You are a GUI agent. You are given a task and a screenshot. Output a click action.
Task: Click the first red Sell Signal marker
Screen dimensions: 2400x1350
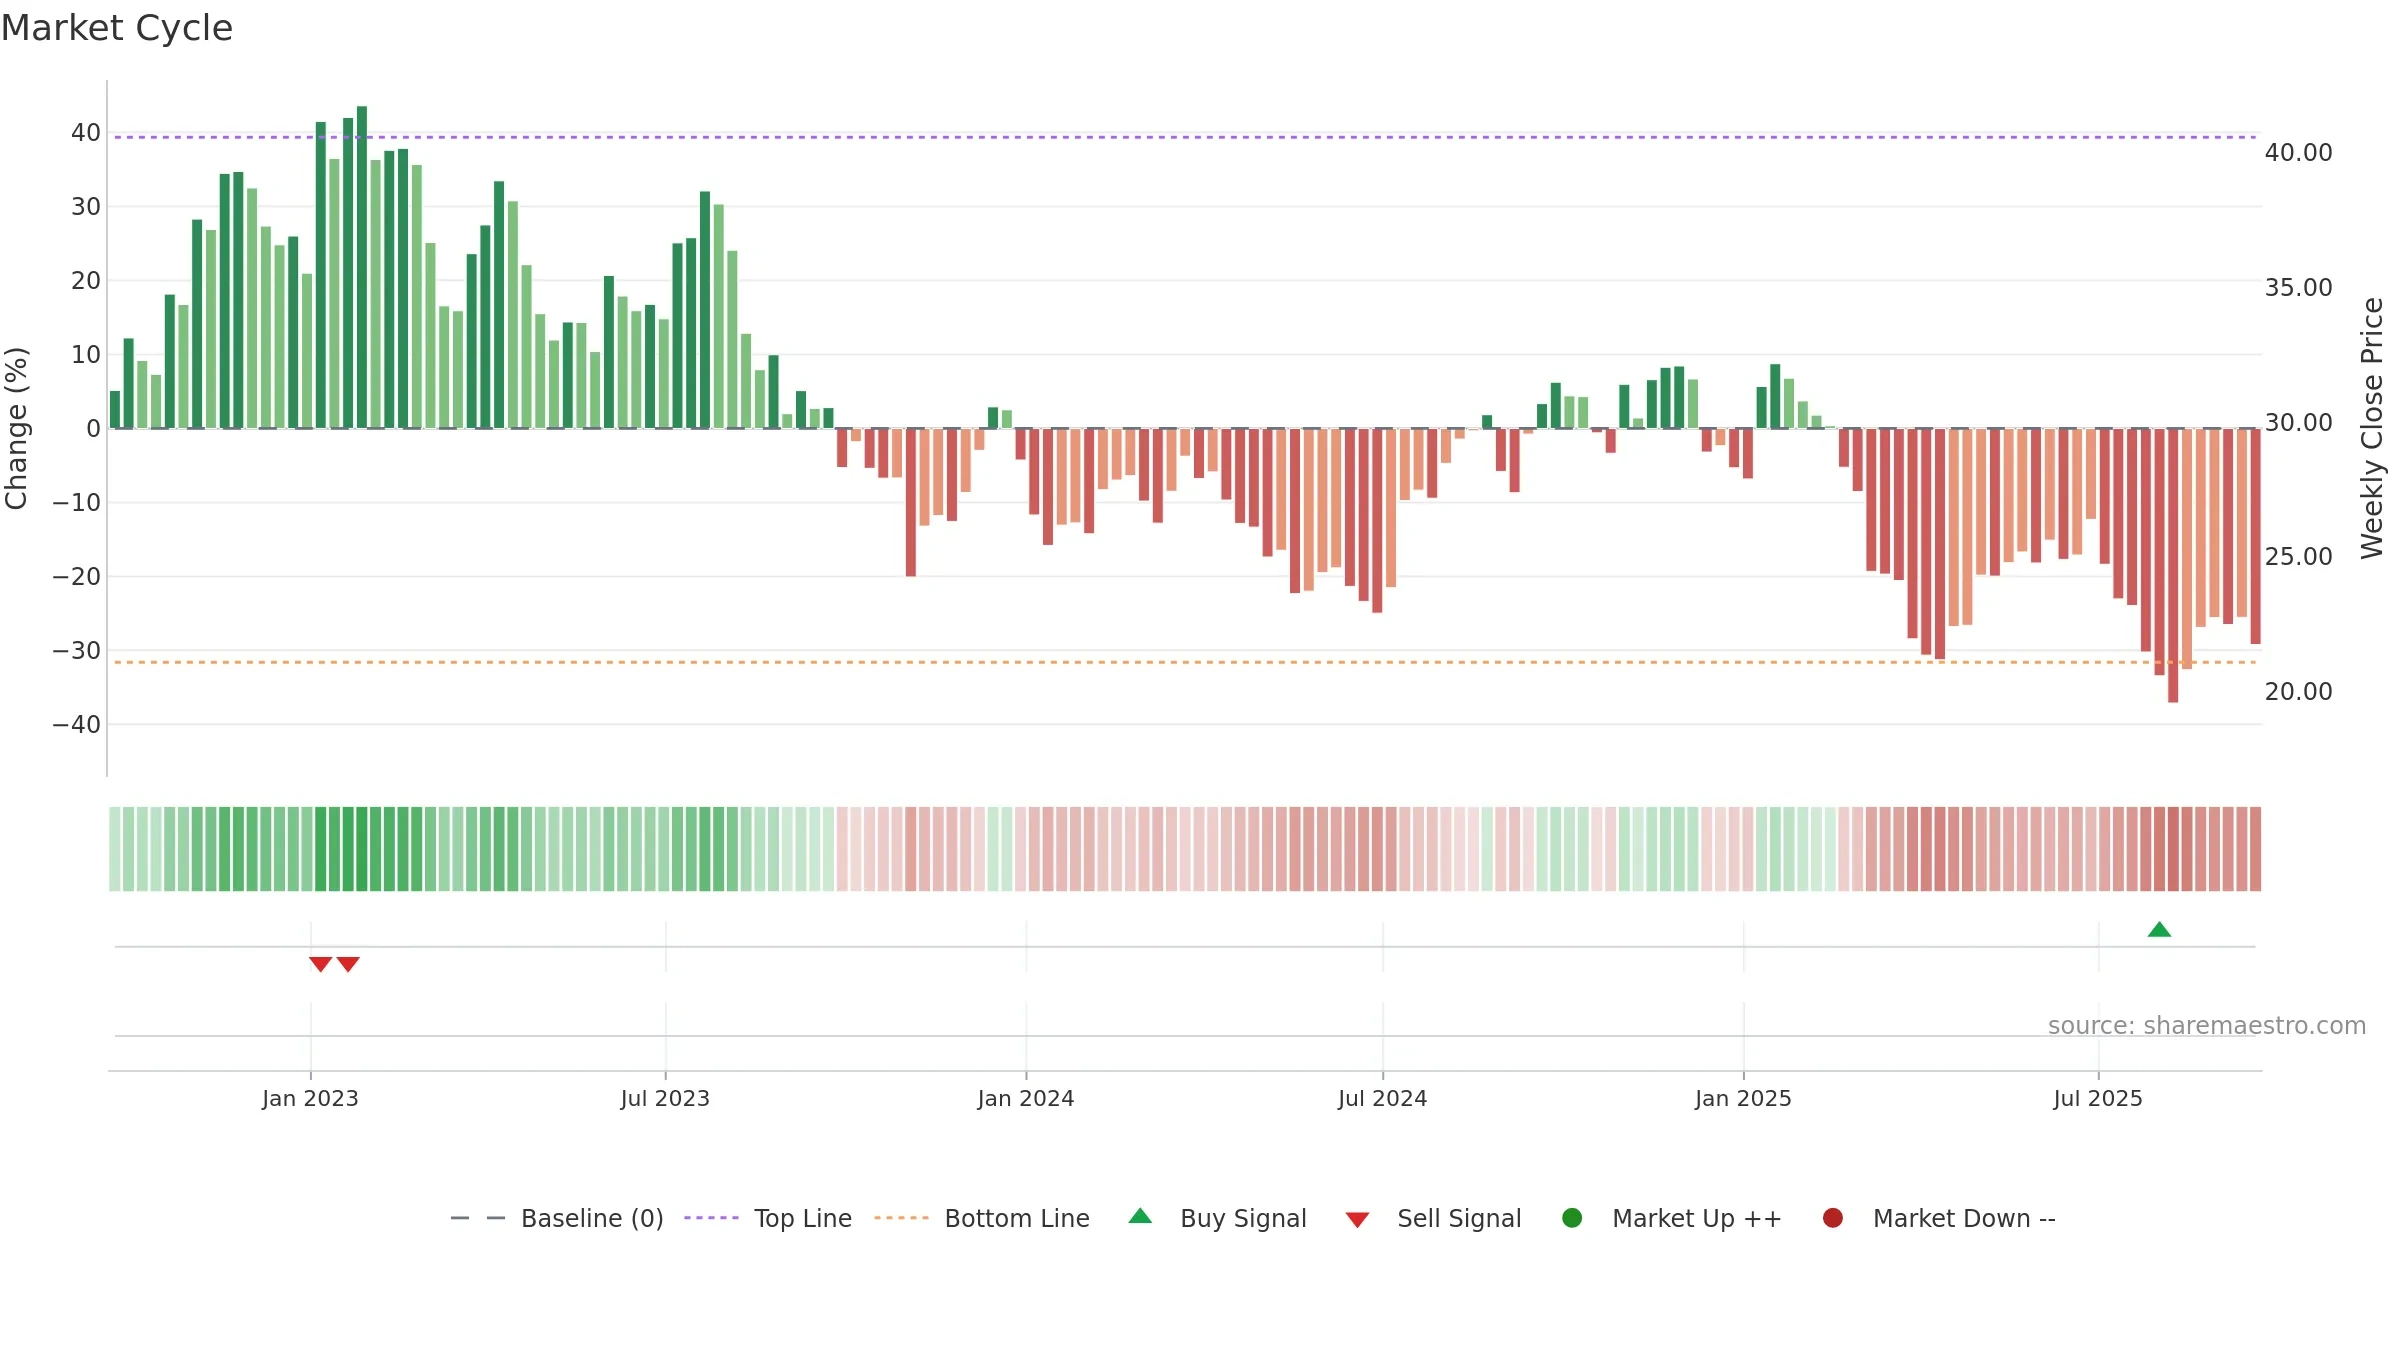(x=320, y=964)
